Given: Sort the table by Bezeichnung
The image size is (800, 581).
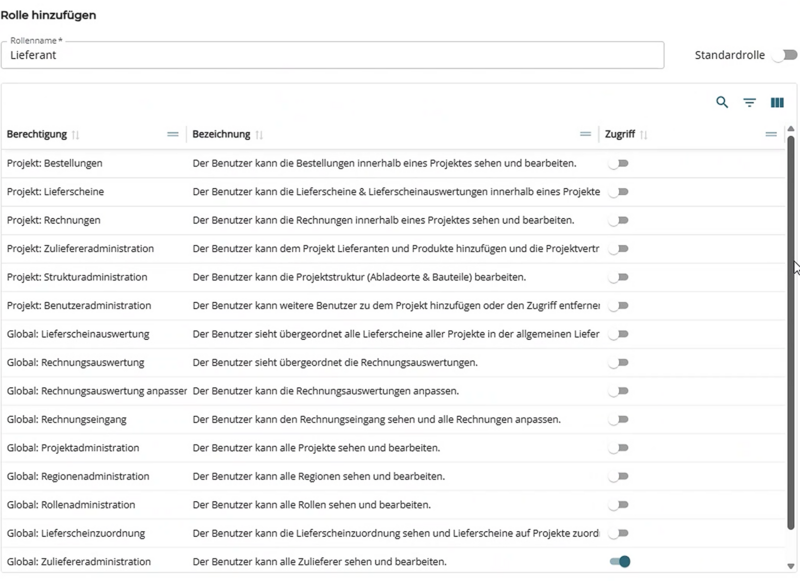Looking at the screenshot, I should (x=257, y=133).
